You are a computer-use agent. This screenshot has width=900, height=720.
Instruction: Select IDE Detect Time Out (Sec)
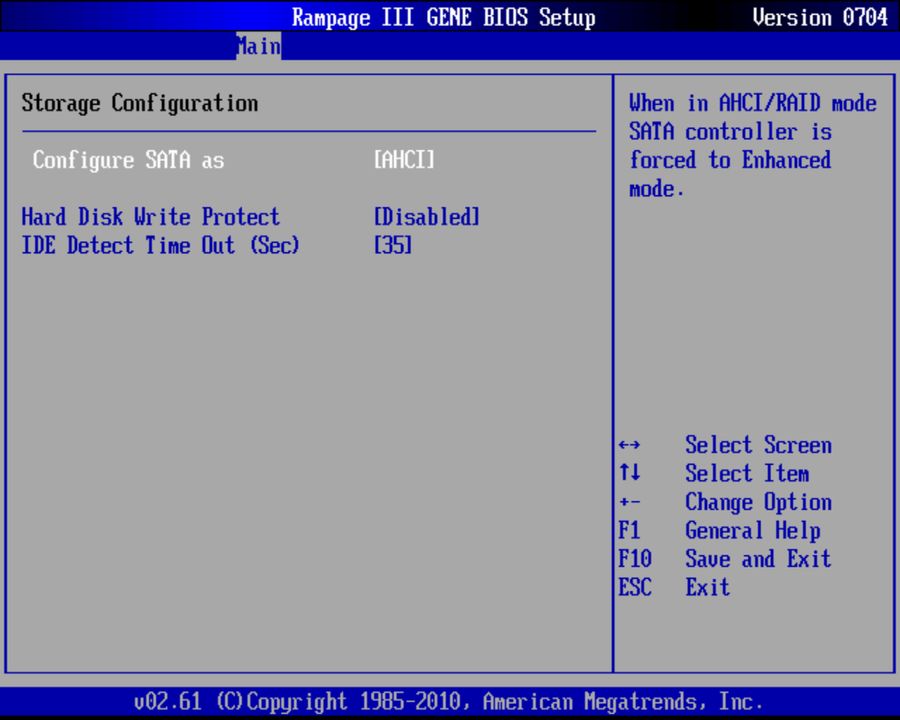(160, 246)
